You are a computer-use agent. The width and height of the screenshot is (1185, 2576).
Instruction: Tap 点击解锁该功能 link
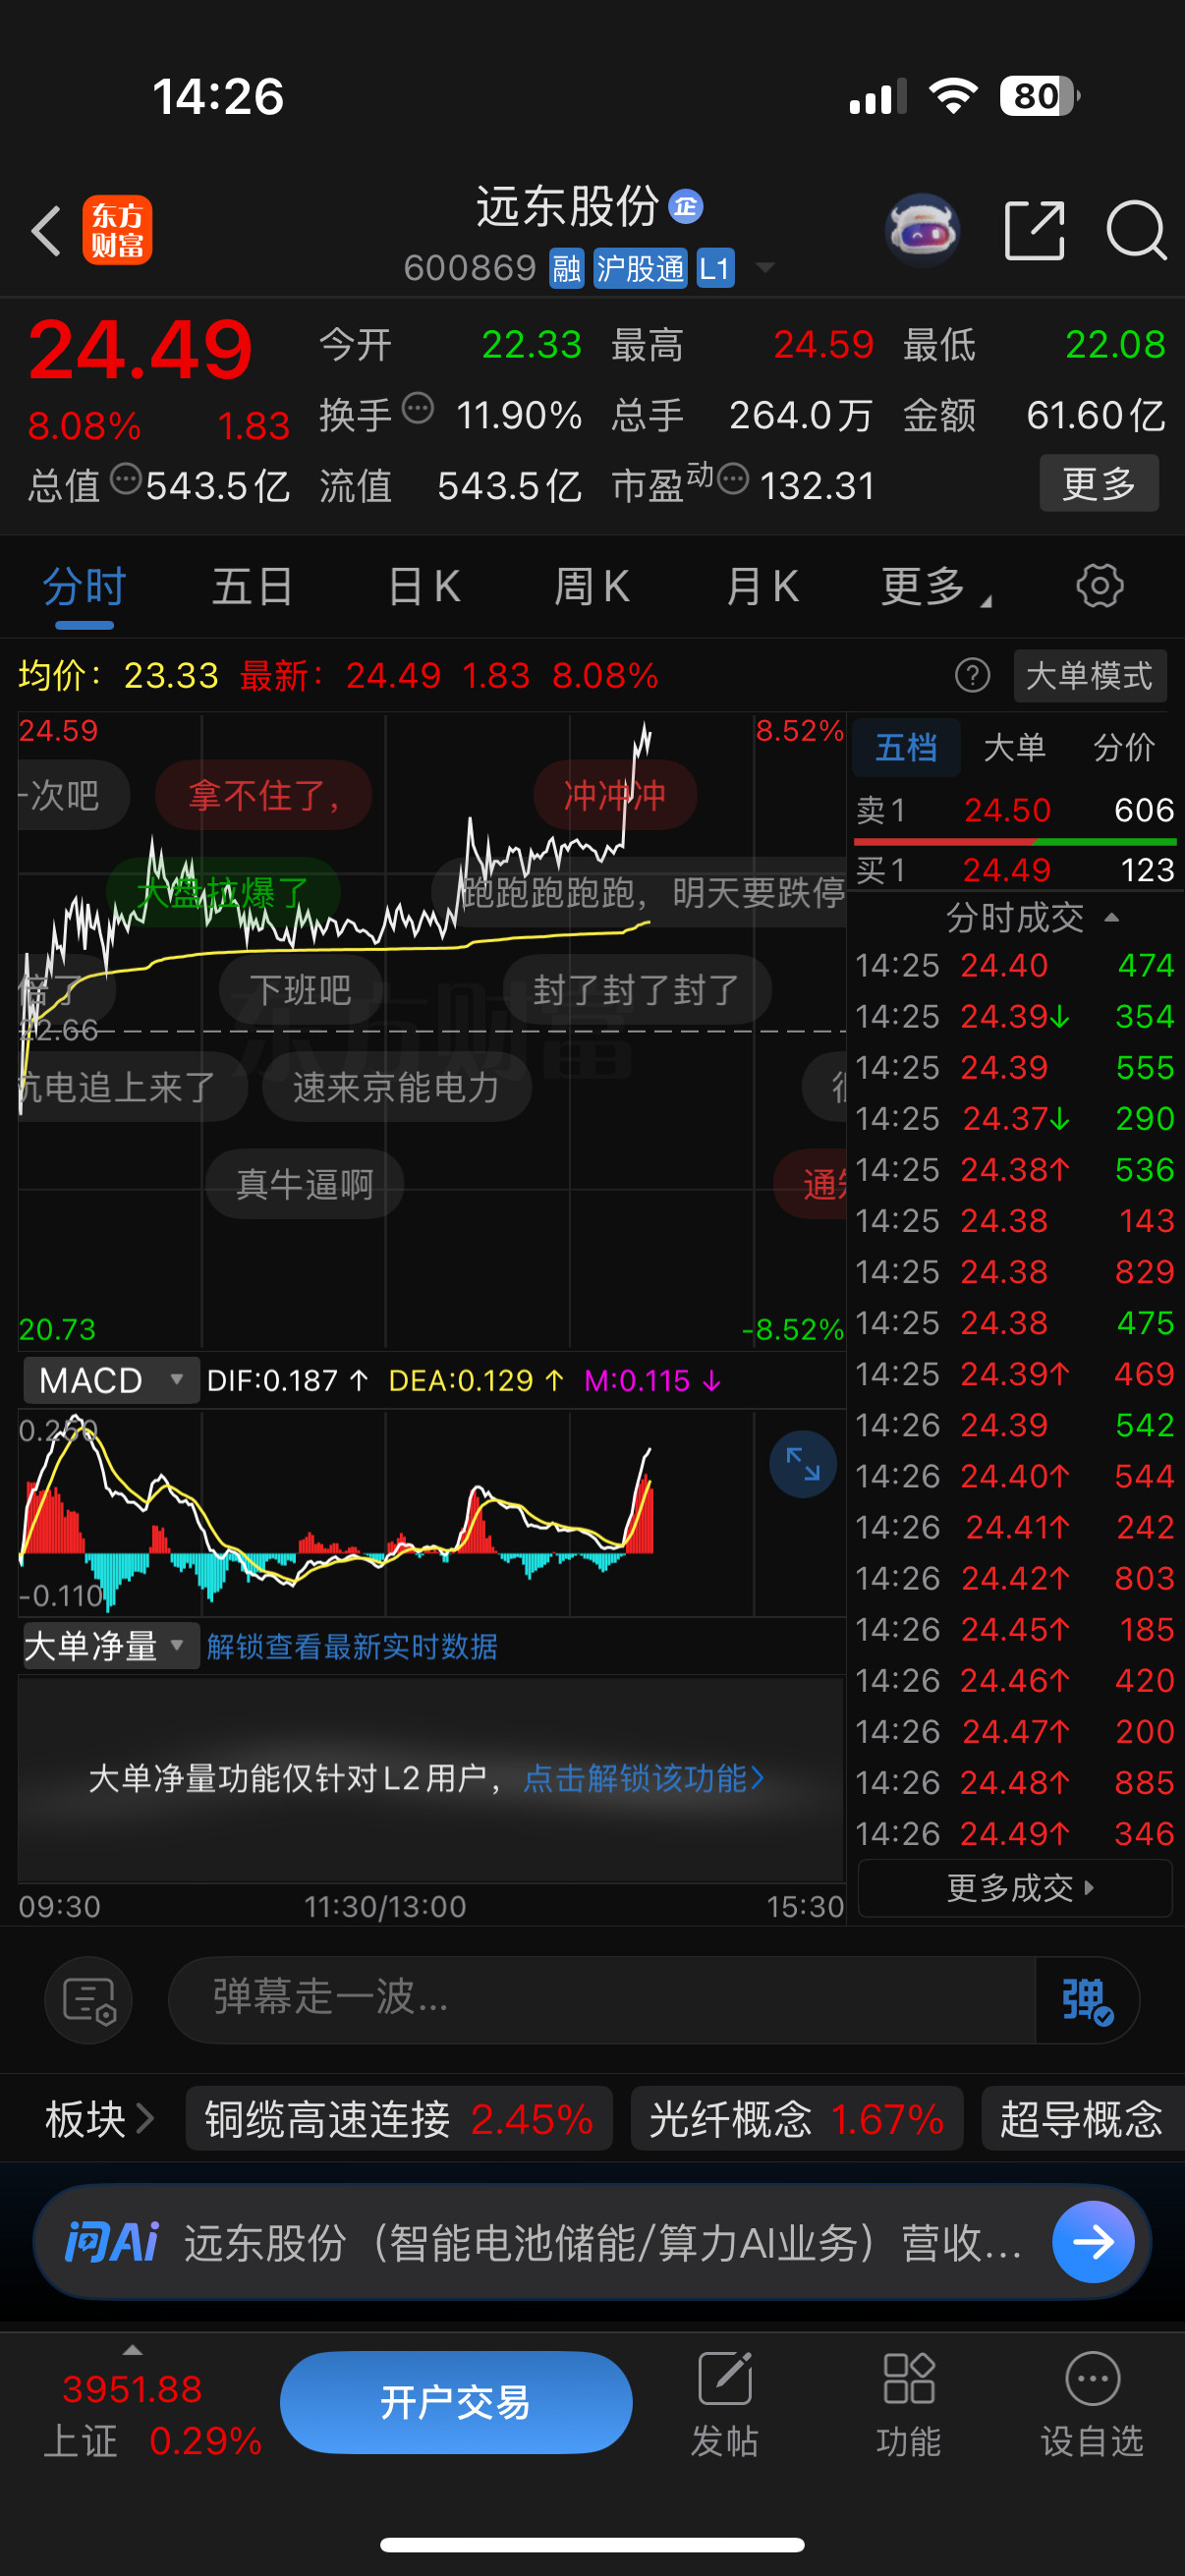pos(645,1778)
